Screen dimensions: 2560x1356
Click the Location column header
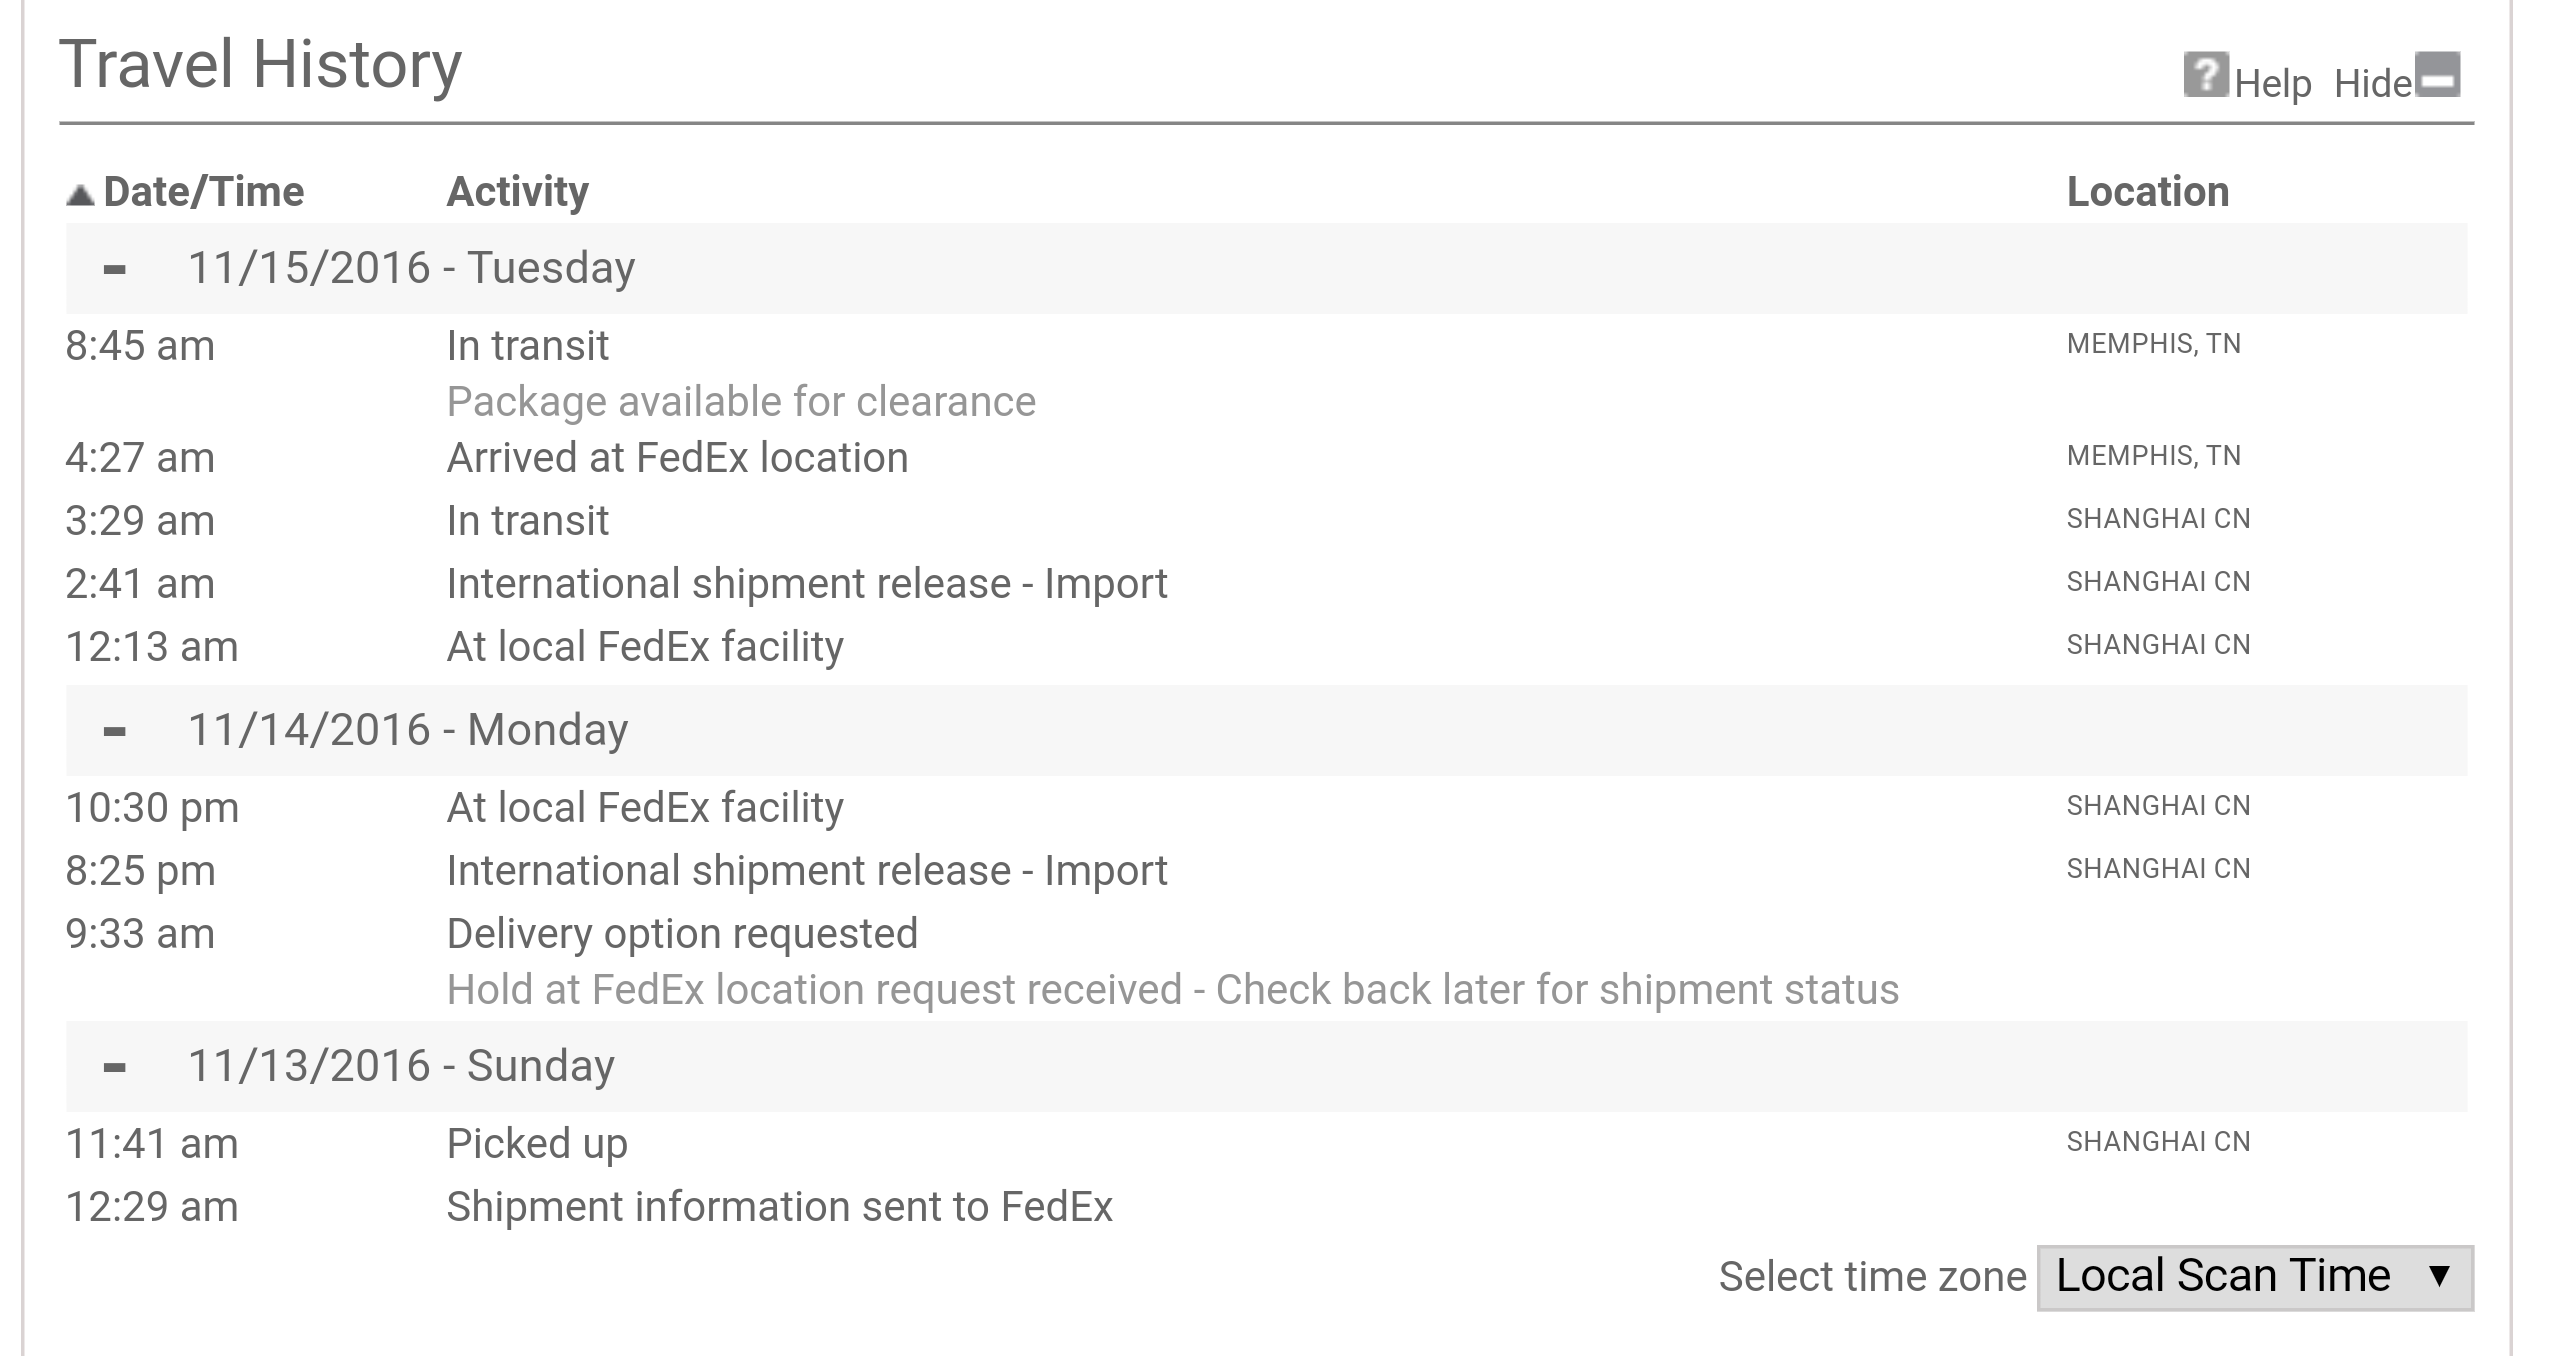click(2148, 191)
